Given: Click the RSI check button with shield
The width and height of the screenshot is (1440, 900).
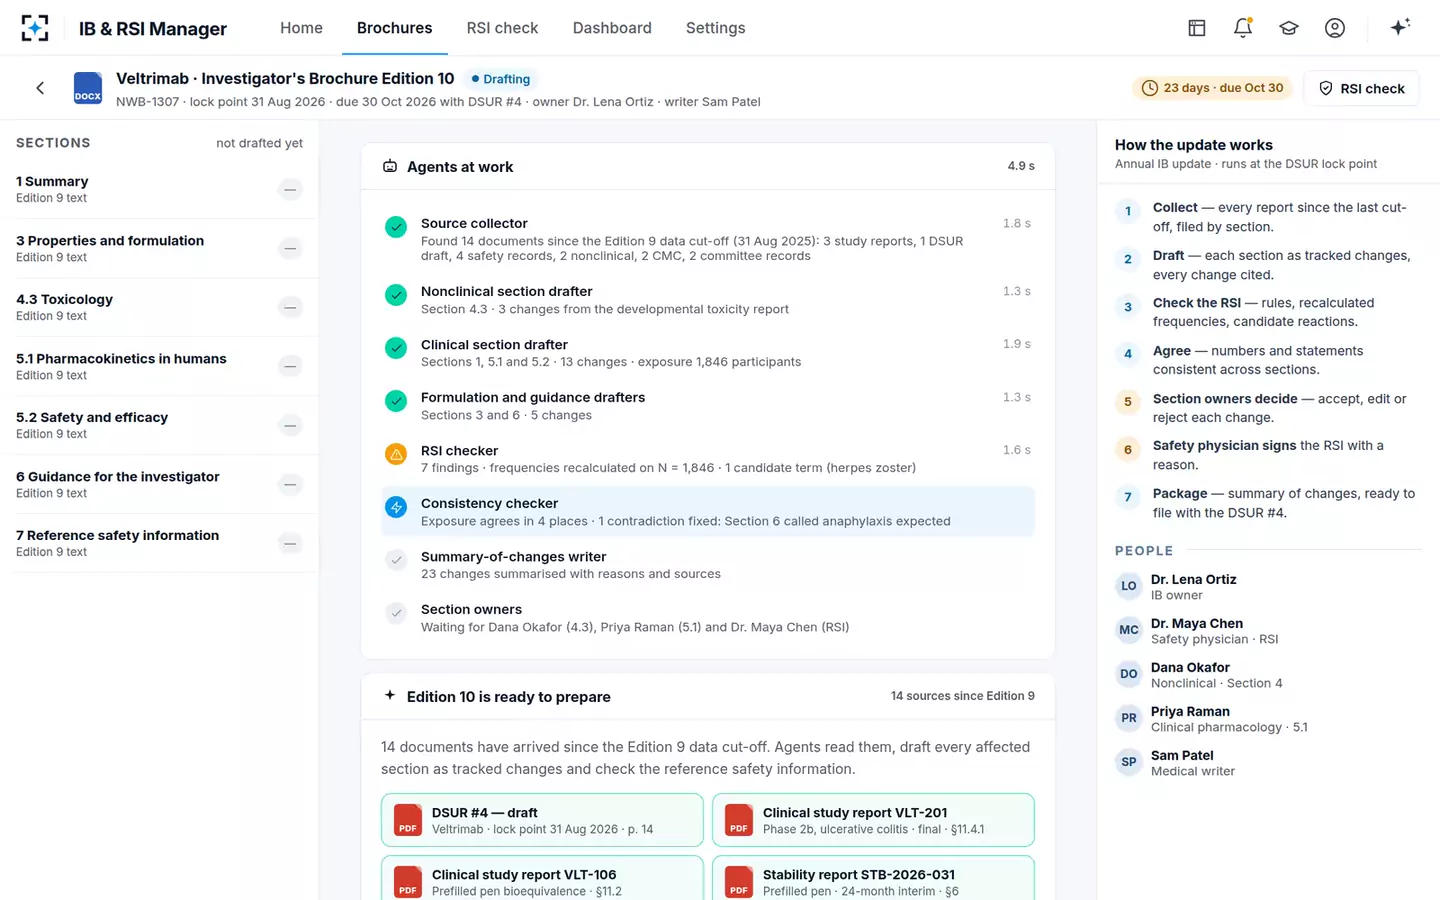Looking at the screenshot, I should click(x=1361, y=88).
